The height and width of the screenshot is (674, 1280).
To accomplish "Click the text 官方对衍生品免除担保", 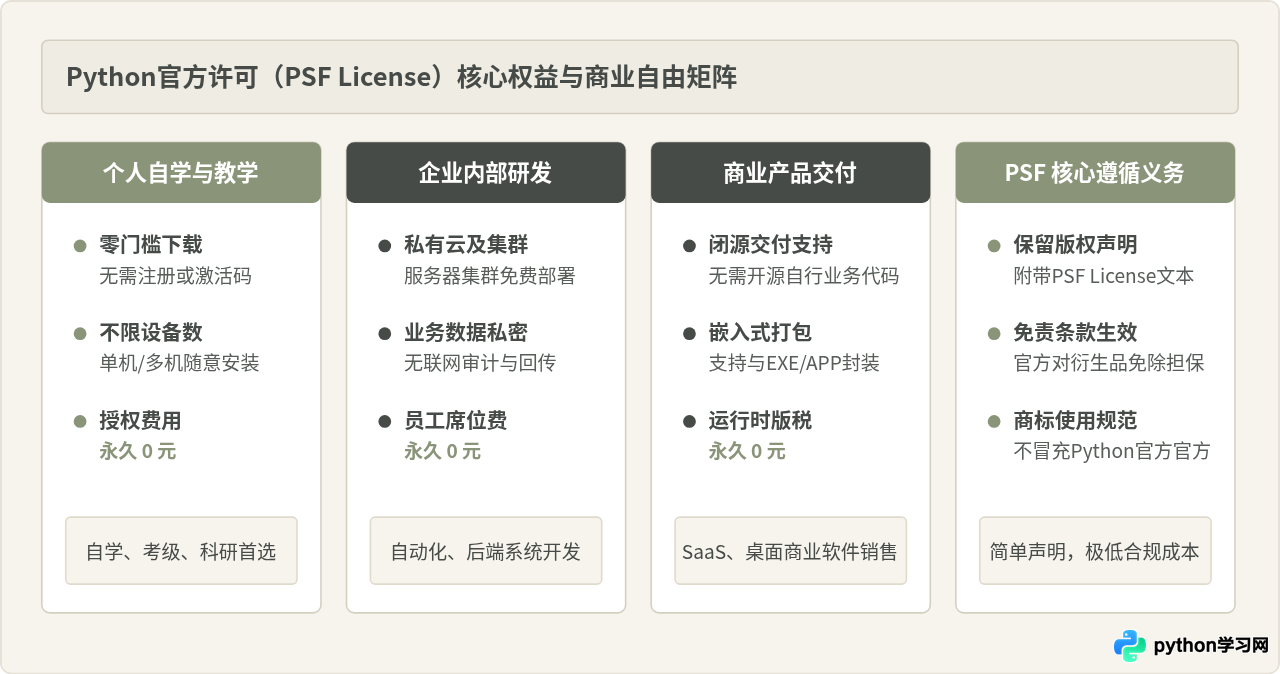I will click(x=1109, y=363).
